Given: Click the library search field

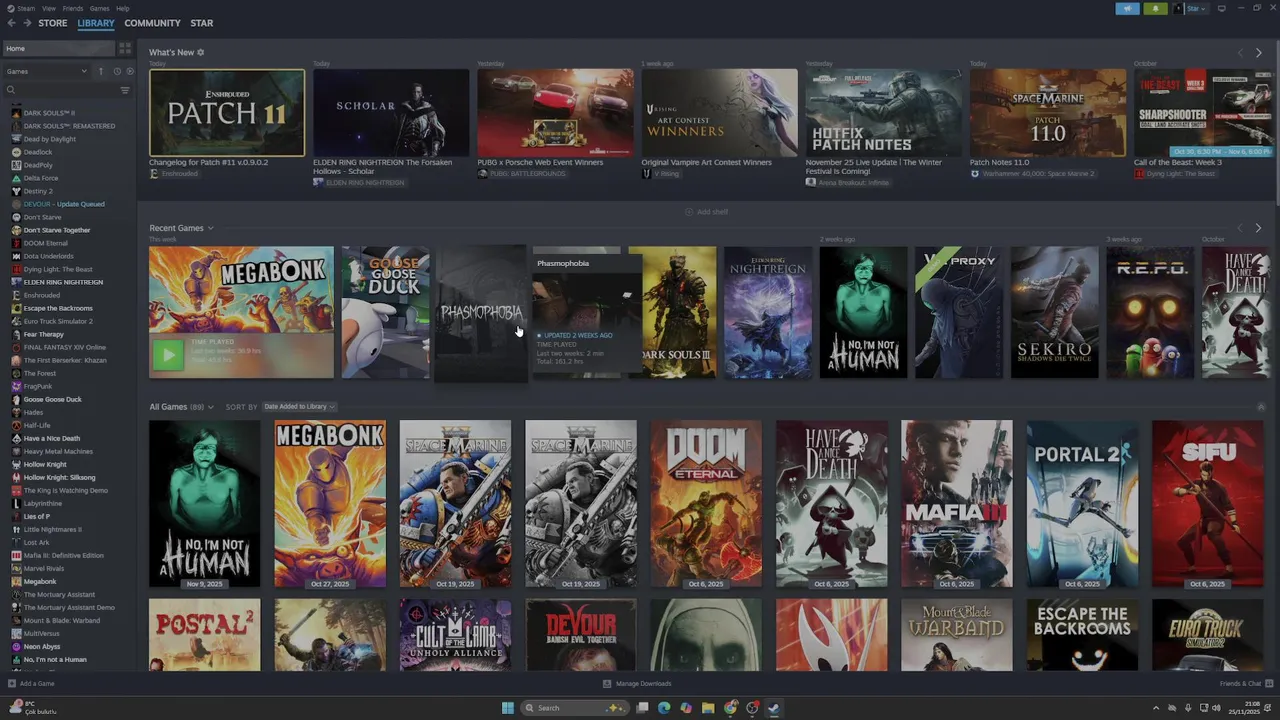Looking at the screenshot, I should click(60, 90).
